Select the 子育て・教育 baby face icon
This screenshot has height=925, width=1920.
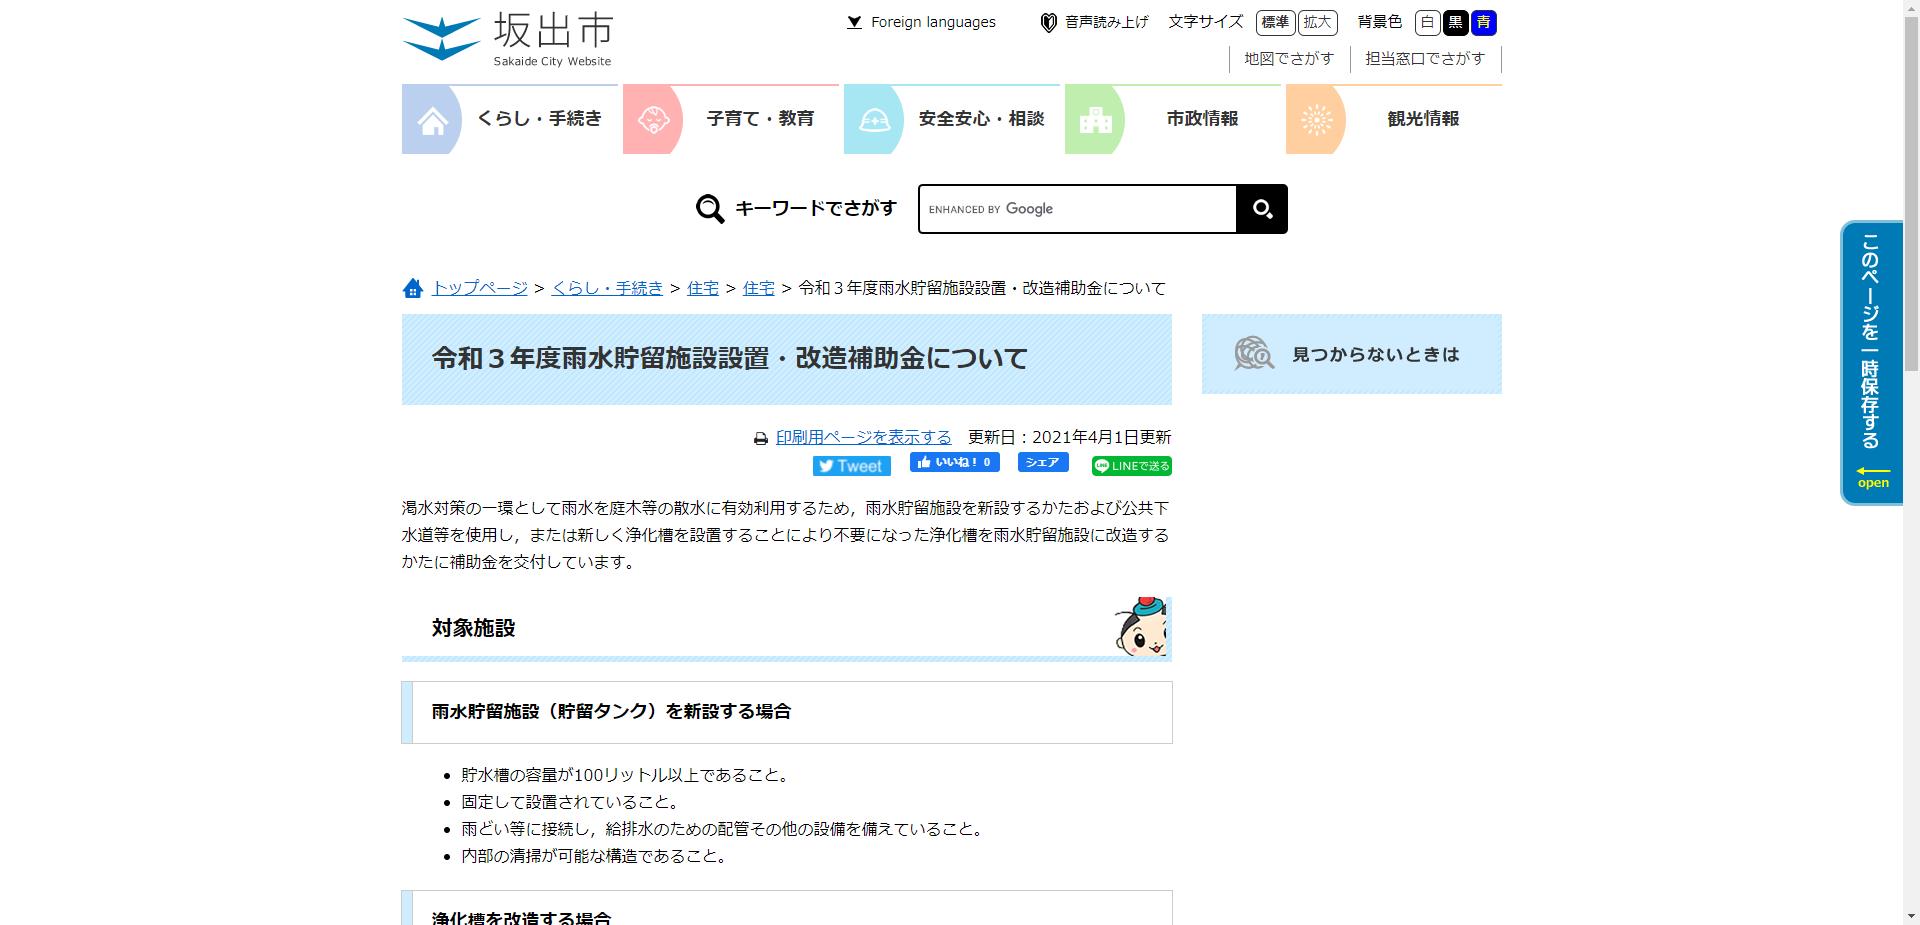(x=654, y=119)
